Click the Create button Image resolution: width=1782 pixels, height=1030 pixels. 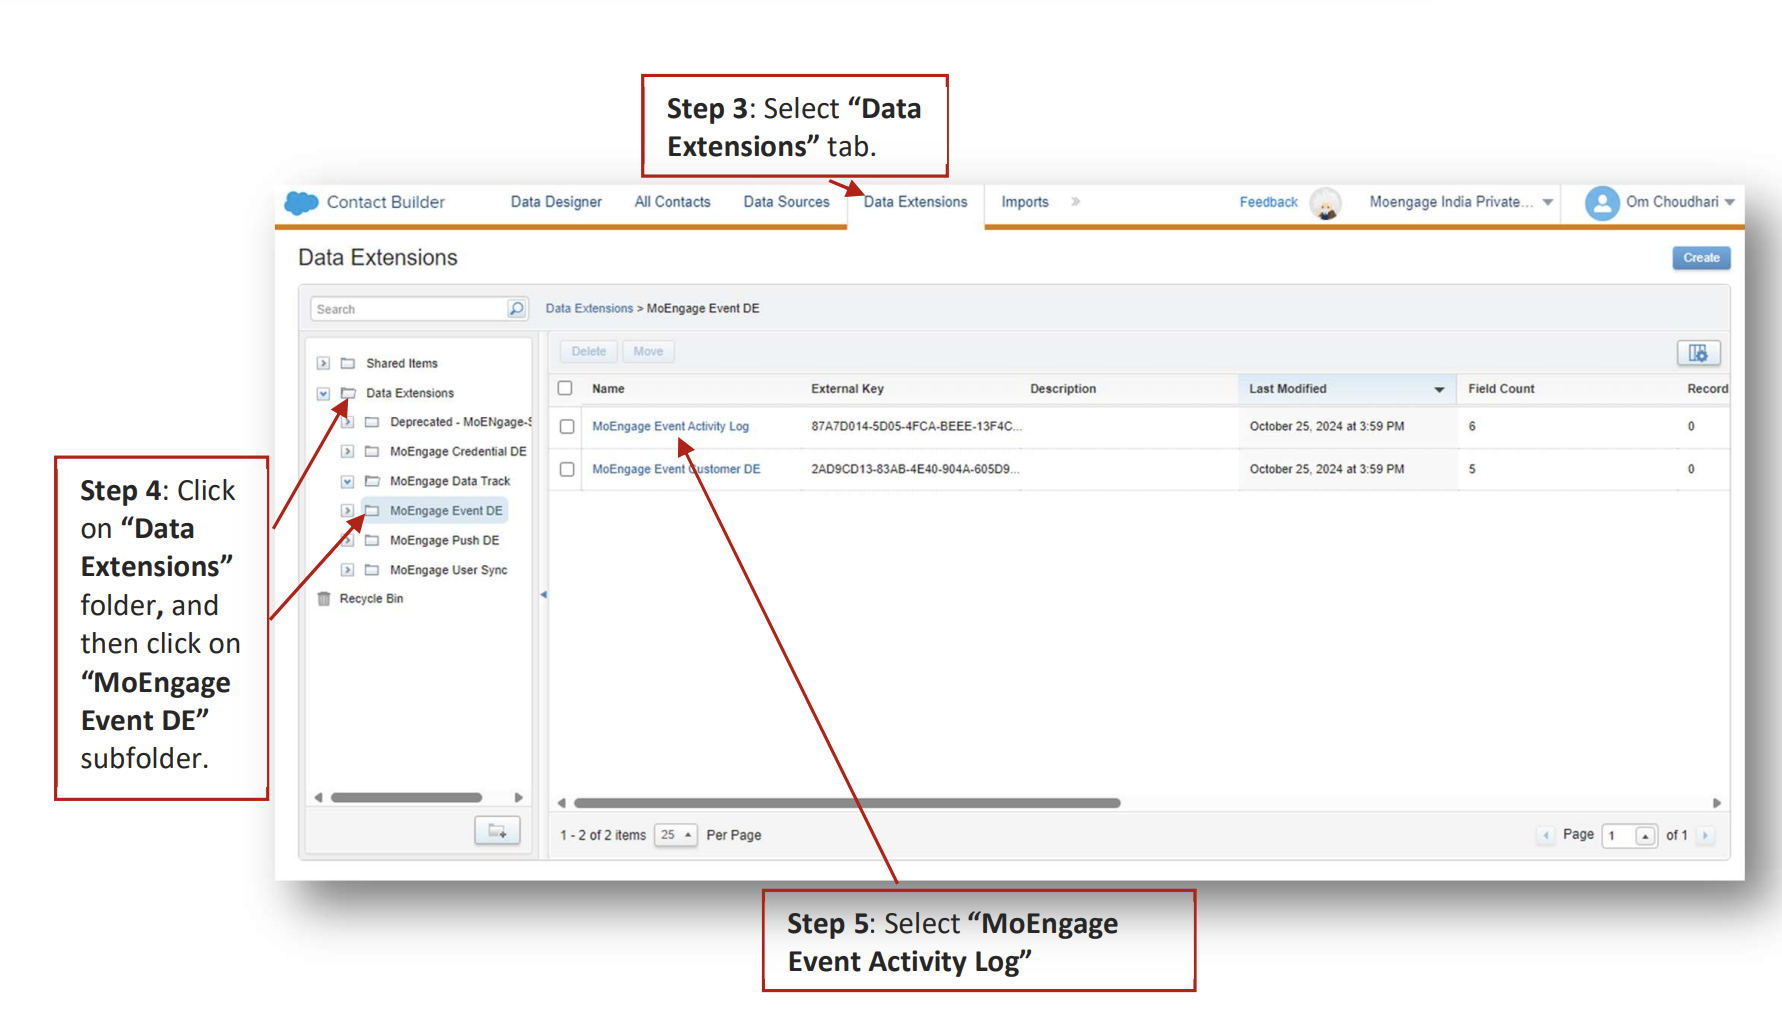1701,258
